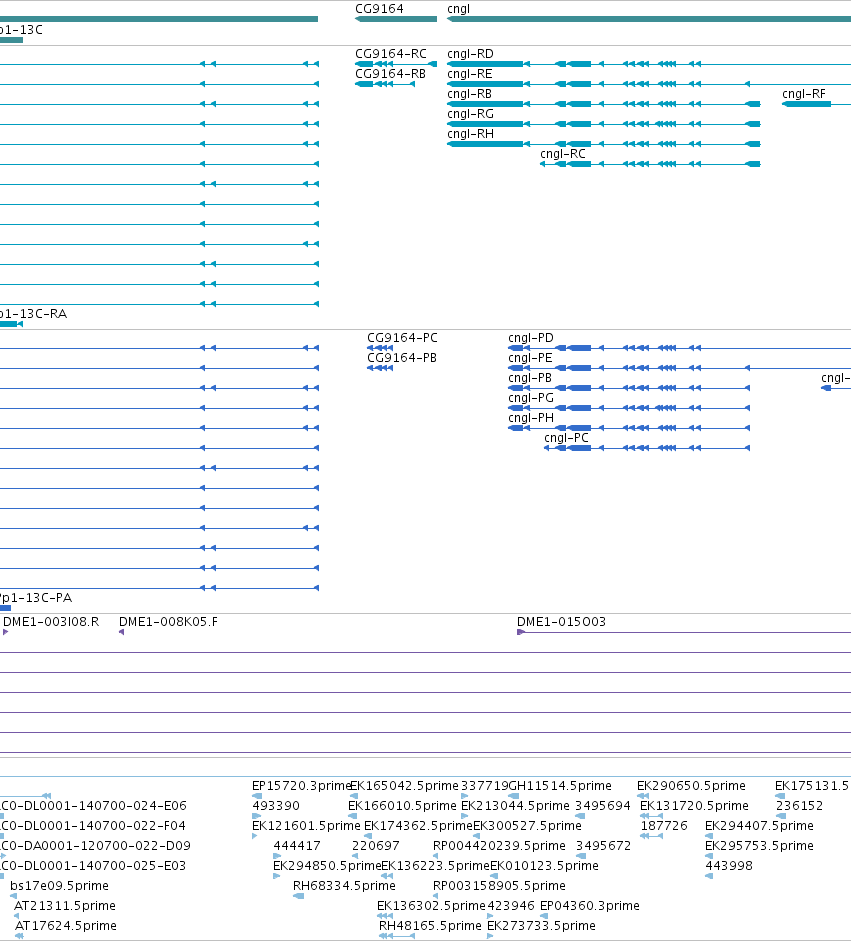Click the 220697 feature label

[x=376, y=846]
